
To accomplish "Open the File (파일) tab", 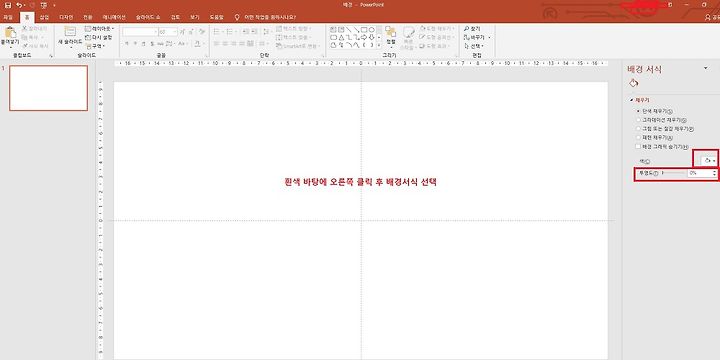I will tap(8, 17).
